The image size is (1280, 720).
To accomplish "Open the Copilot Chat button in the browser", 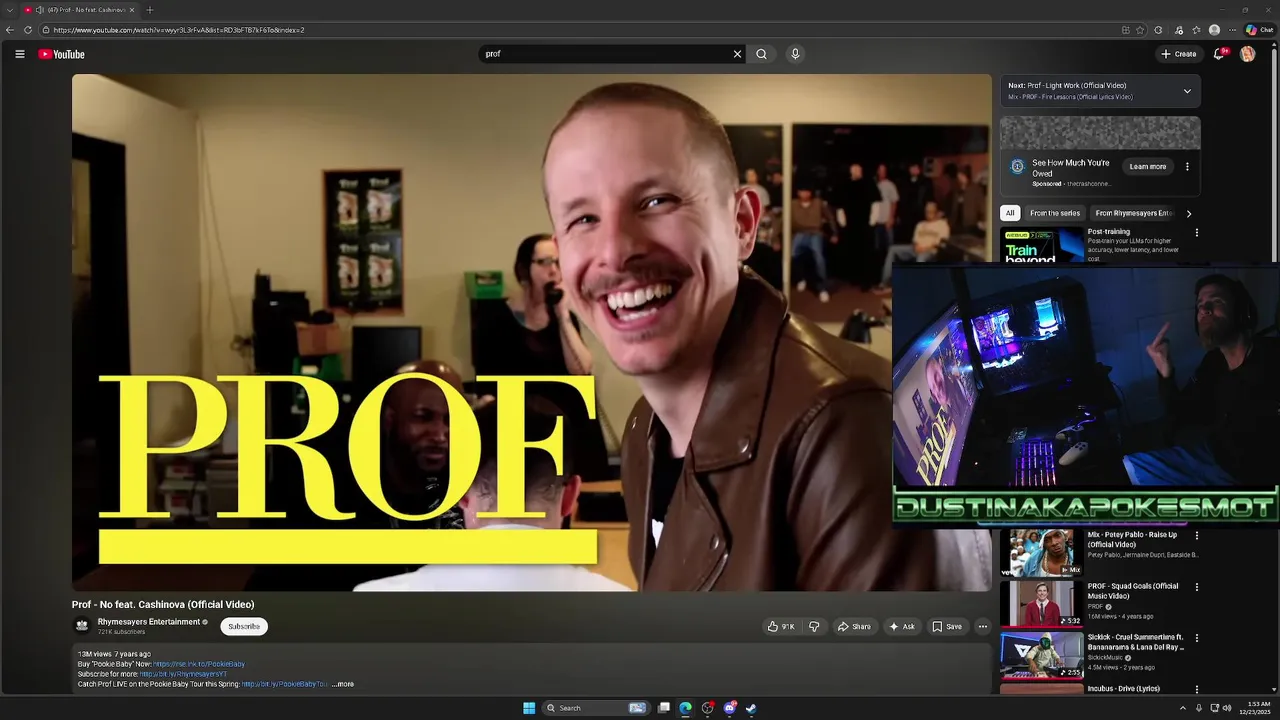I will point(1260,30).
